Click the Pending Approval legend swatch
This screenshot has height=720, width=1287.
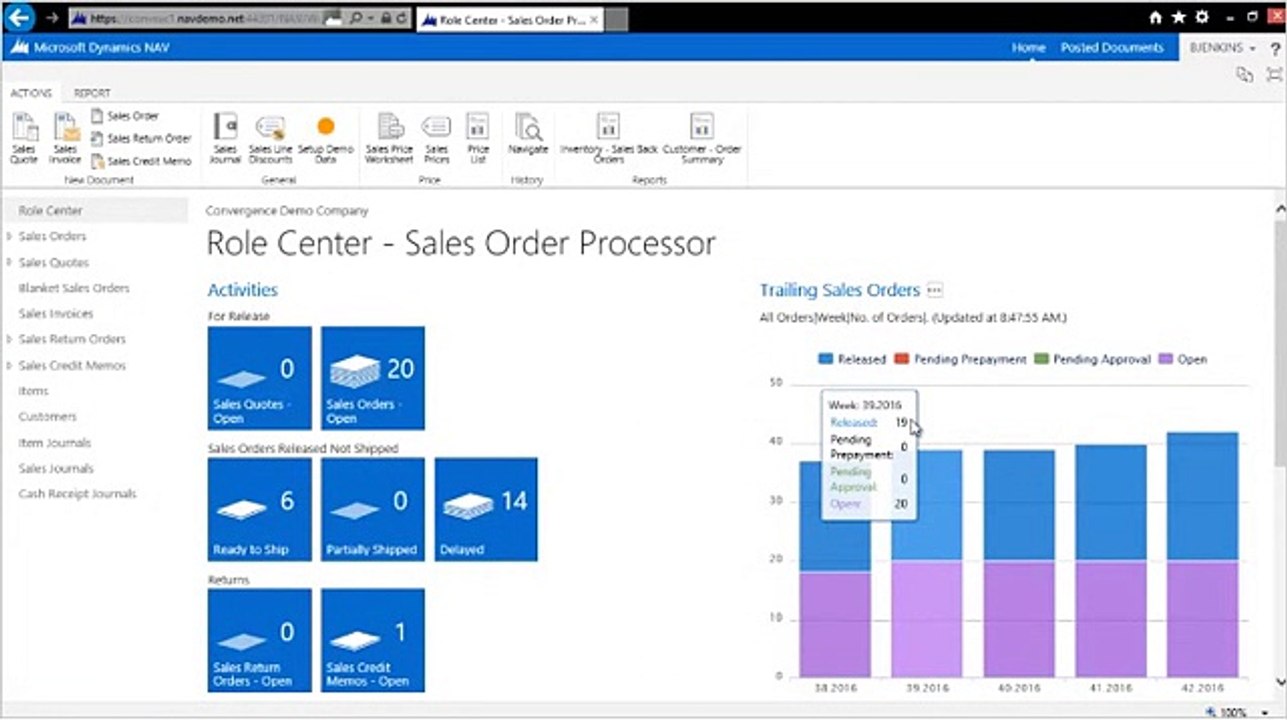[1041, 359]
